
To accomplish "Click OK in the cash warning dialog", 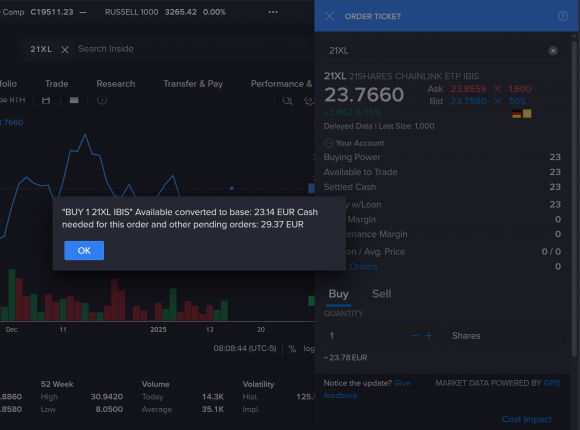I will click(84, 251).
